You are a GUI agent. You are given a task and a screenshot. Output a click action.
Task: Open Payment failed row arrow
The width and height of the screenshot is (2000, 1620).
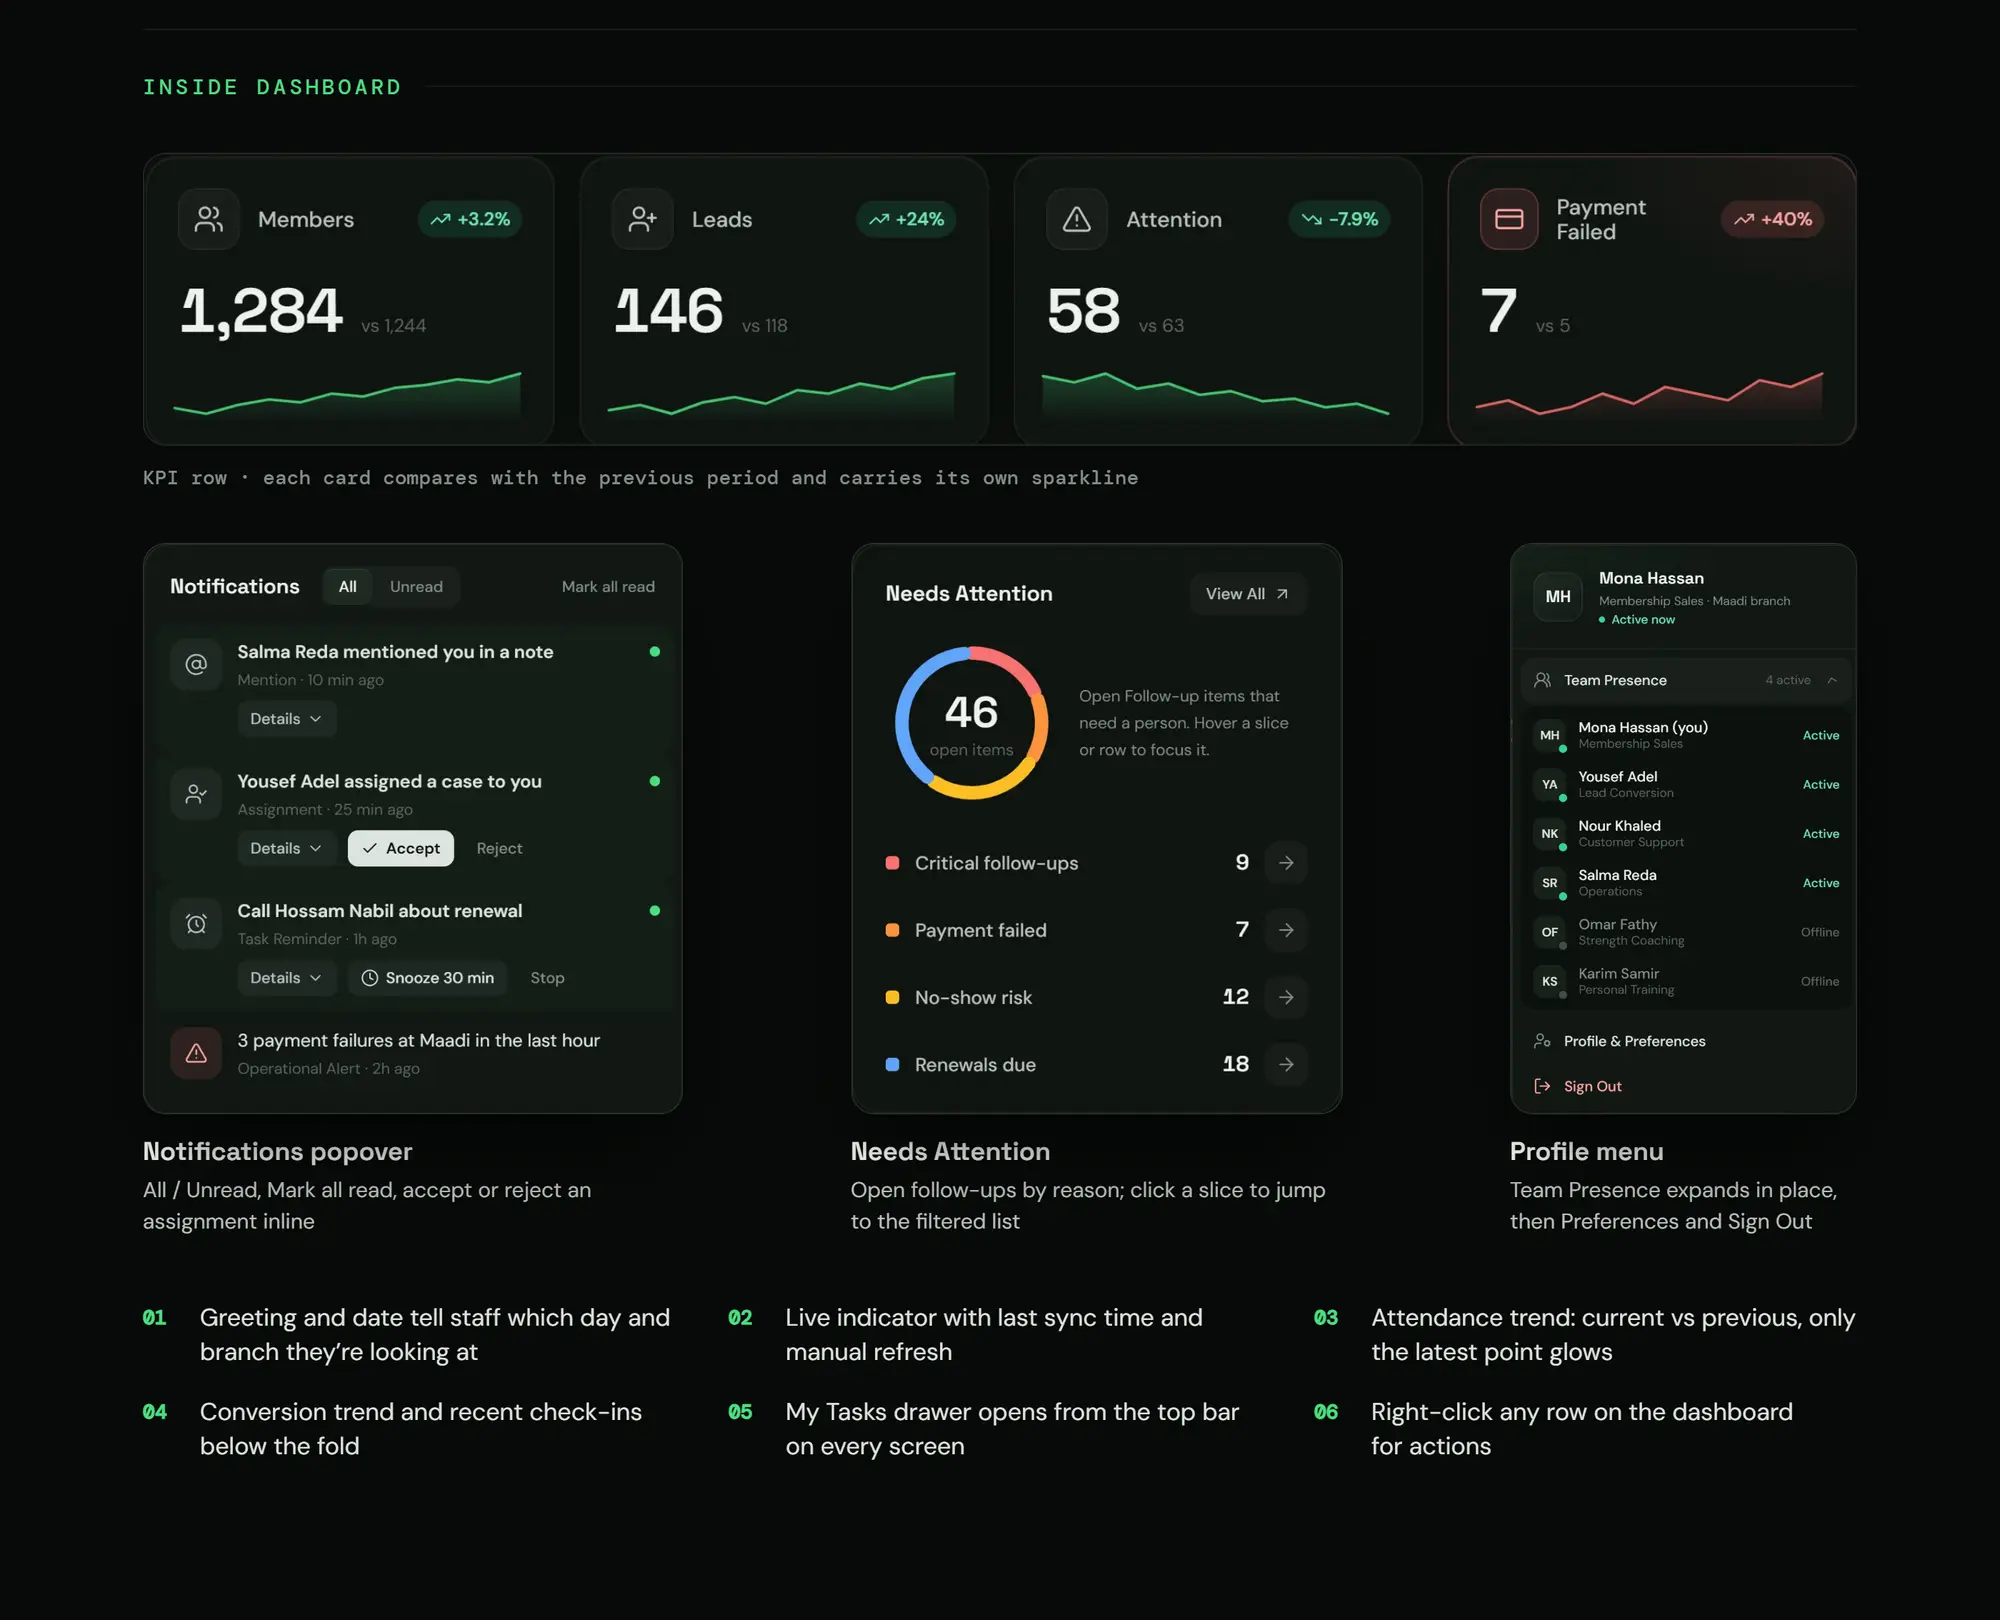tap(1286, 930)
